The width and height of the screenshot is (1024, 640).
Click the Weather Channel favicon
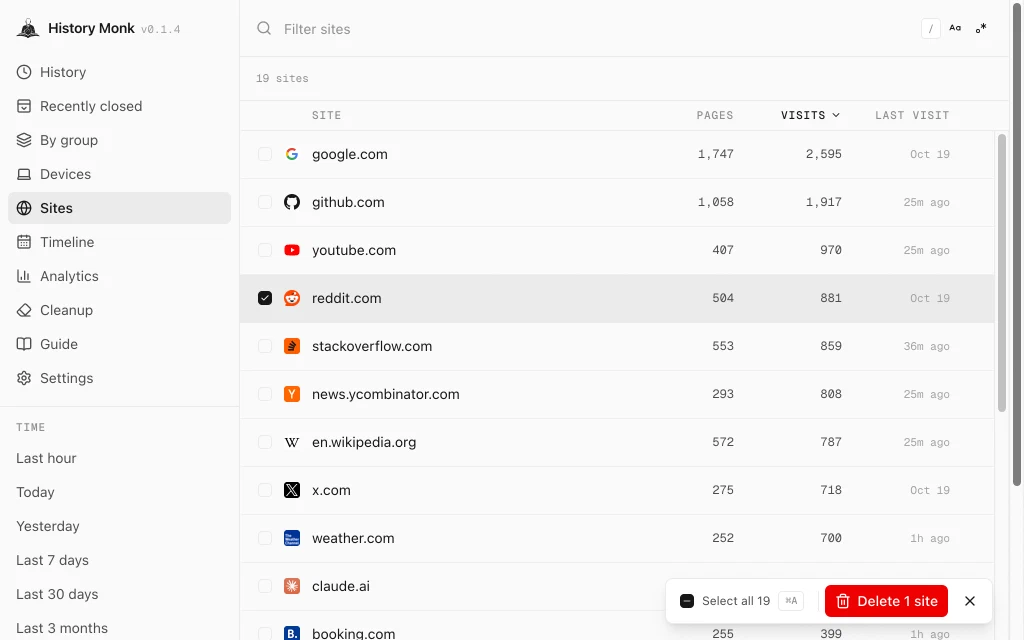292,538
